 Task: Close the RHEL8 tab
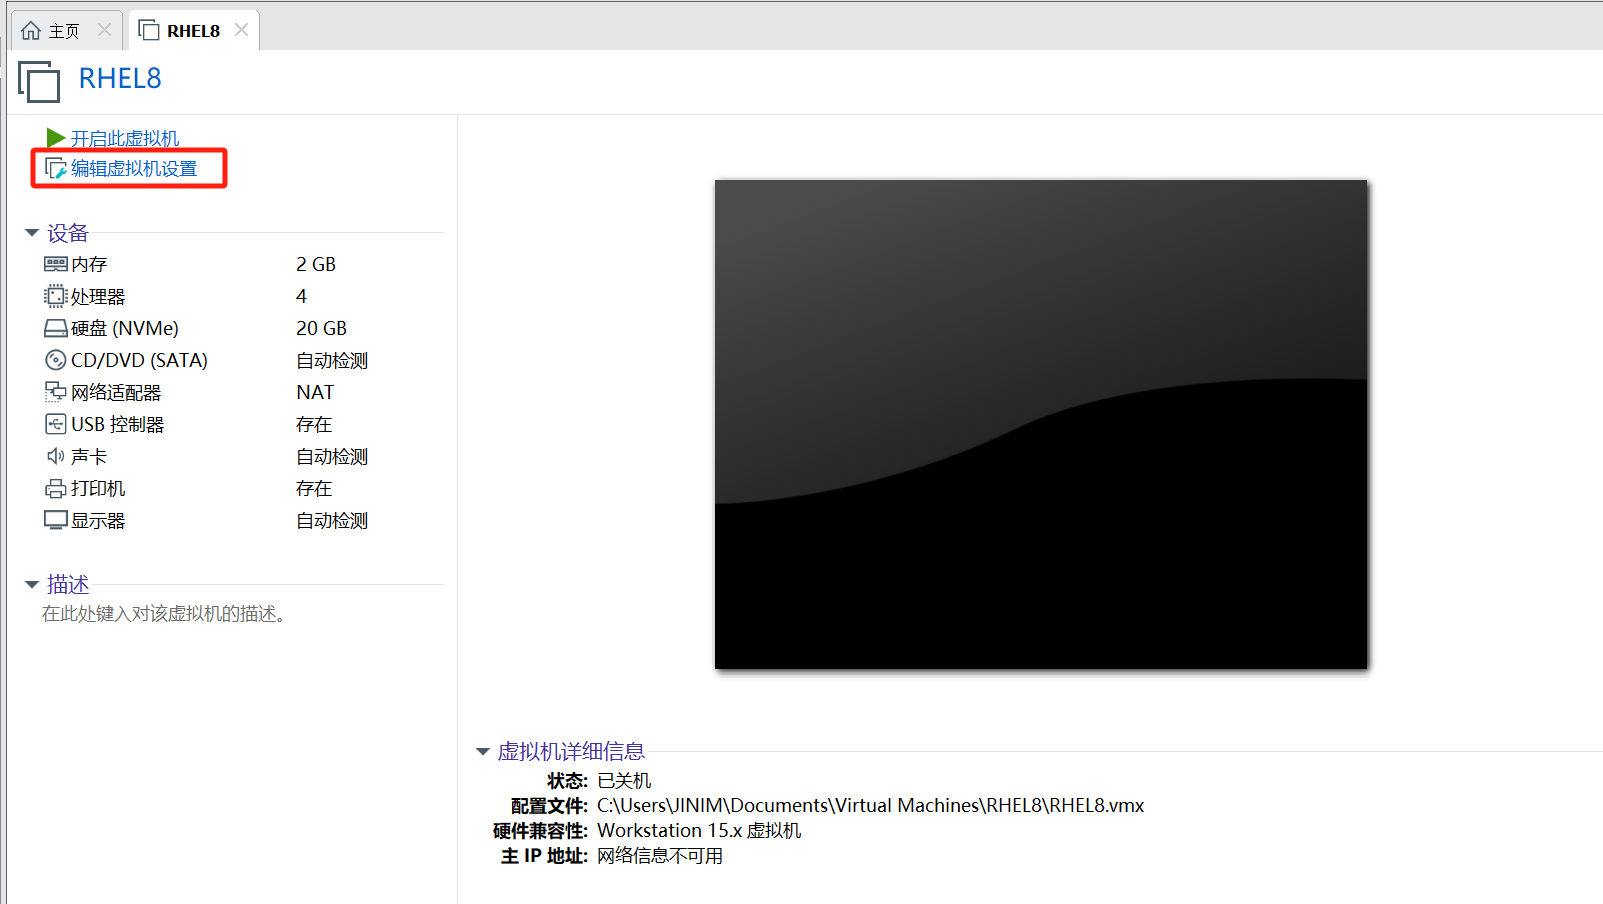(241, 30)
